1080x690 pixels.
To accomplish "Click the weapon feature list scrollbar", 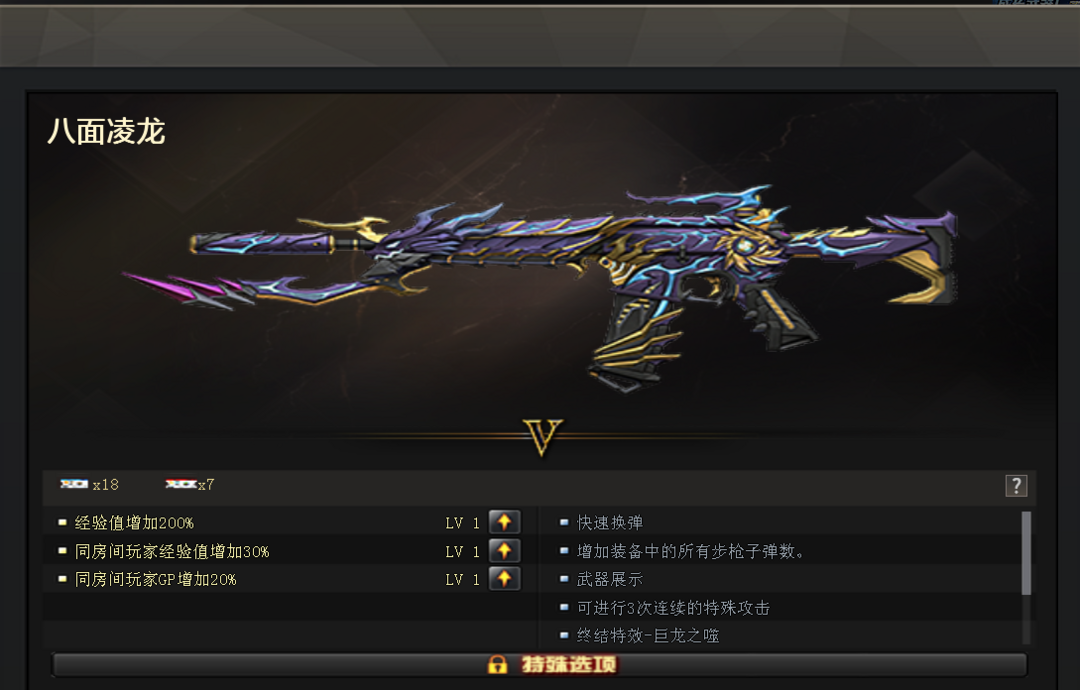I will pos(1026,553).
